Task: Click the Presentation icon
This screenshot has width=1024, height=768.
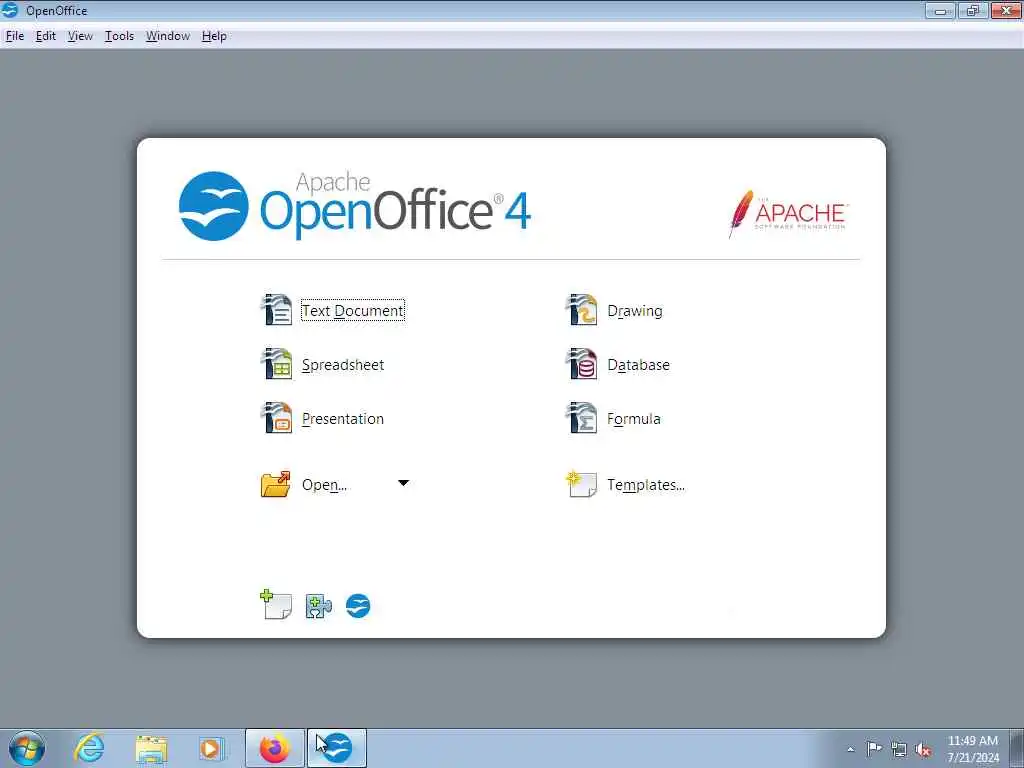Action: pyautogui.click(x=277, y=418)
